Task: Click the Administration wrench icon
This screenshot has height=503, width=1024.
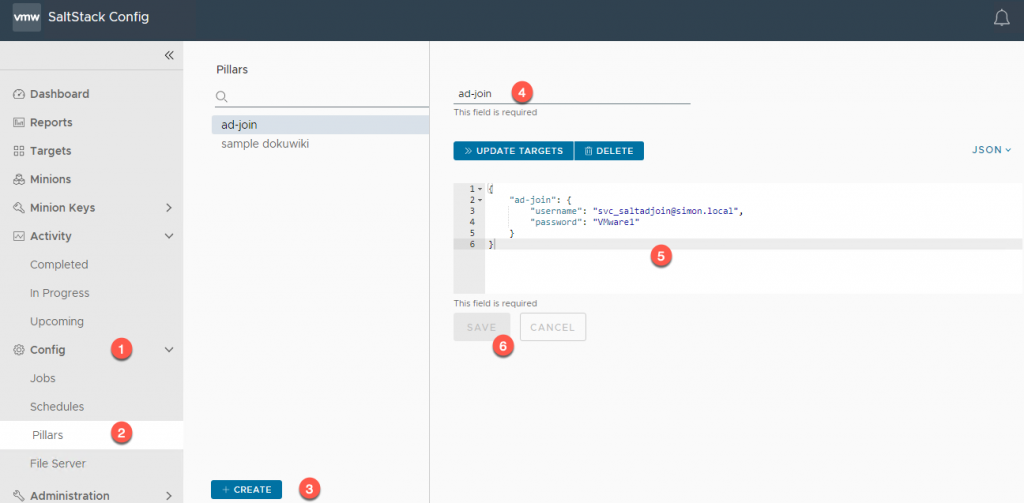Action: tap(19, 496)
